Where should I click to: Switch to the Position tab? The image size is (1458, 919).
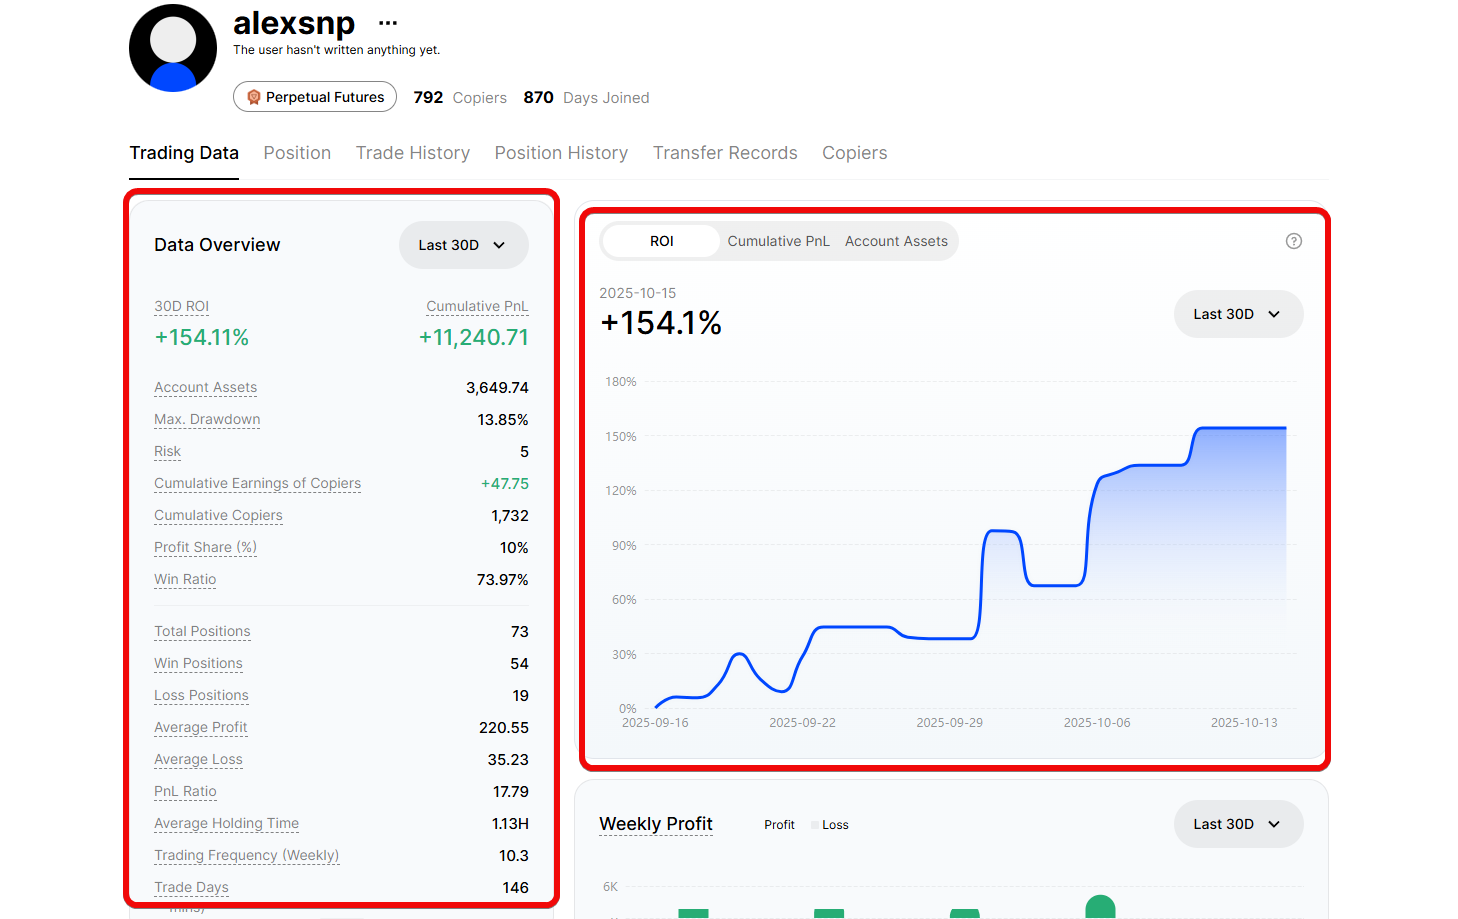click(297, 153)
